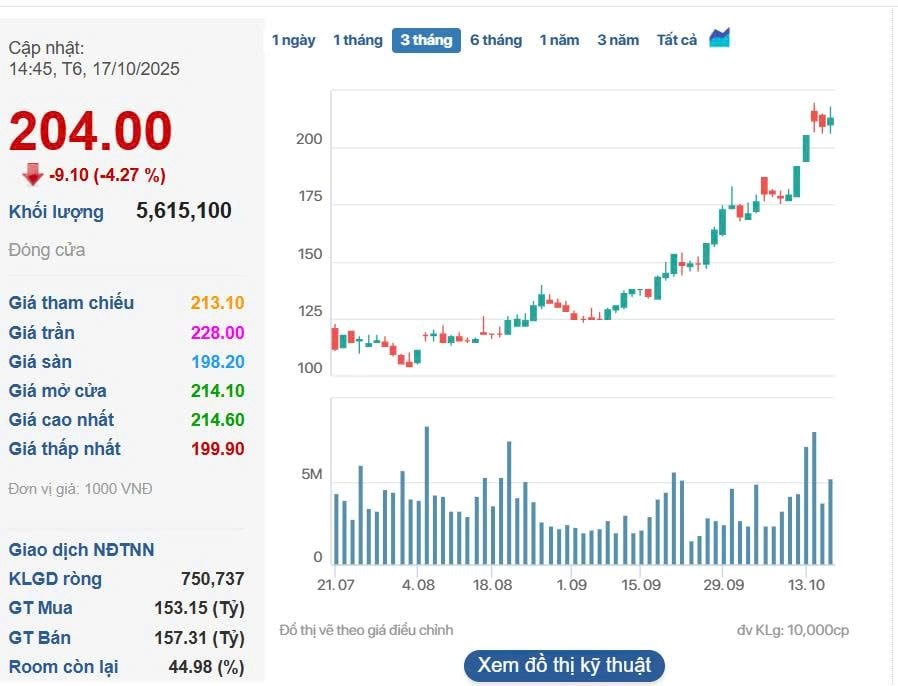Open the 1 năm chart view

[x=559, y=40]
